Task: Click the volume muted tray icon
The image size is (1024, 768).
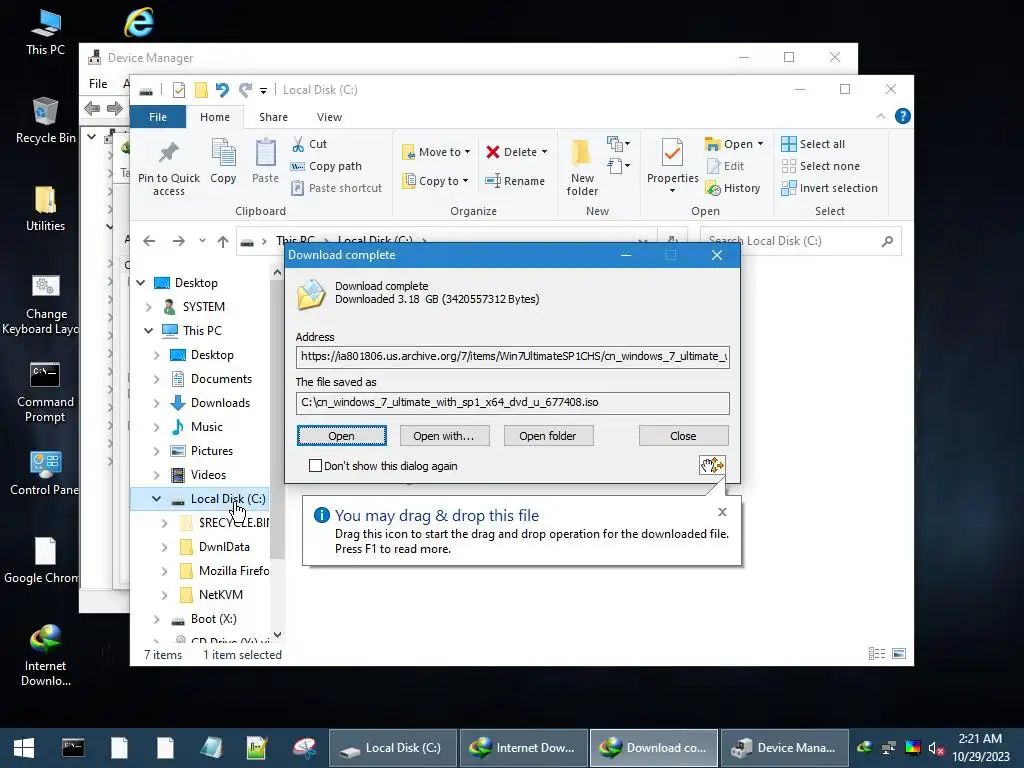Action: click(936, 748)
